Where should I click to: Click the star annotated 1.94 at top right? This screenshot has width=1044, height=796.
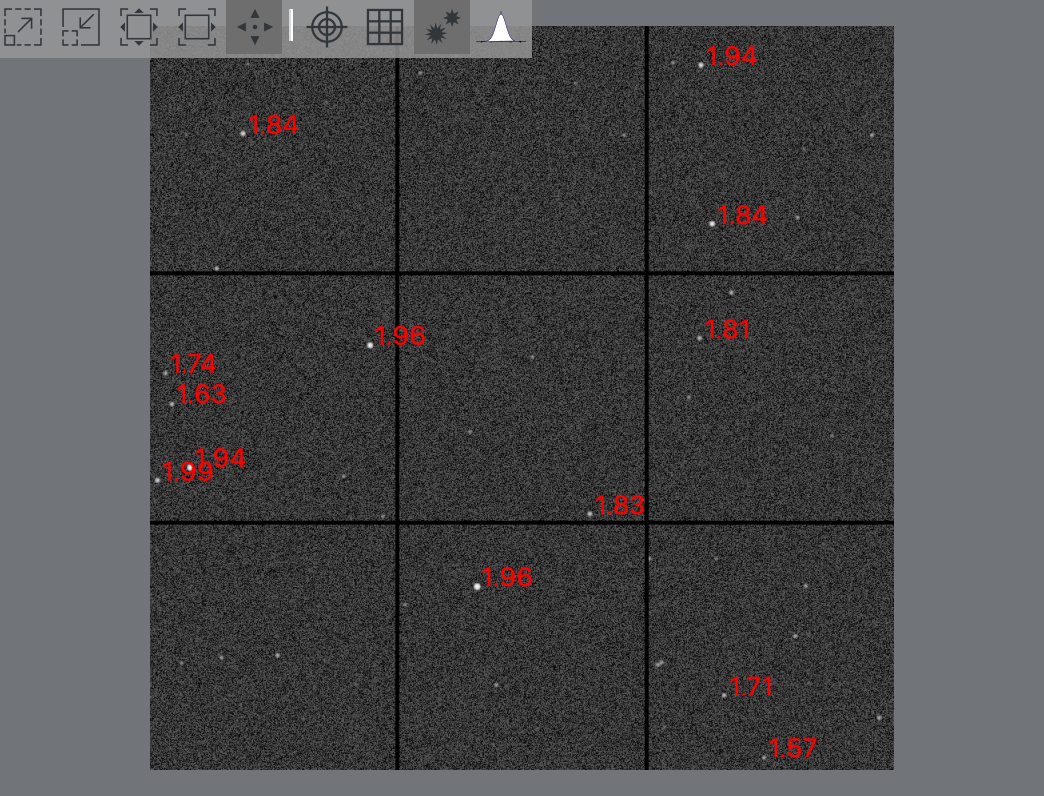tap(701, 64)
